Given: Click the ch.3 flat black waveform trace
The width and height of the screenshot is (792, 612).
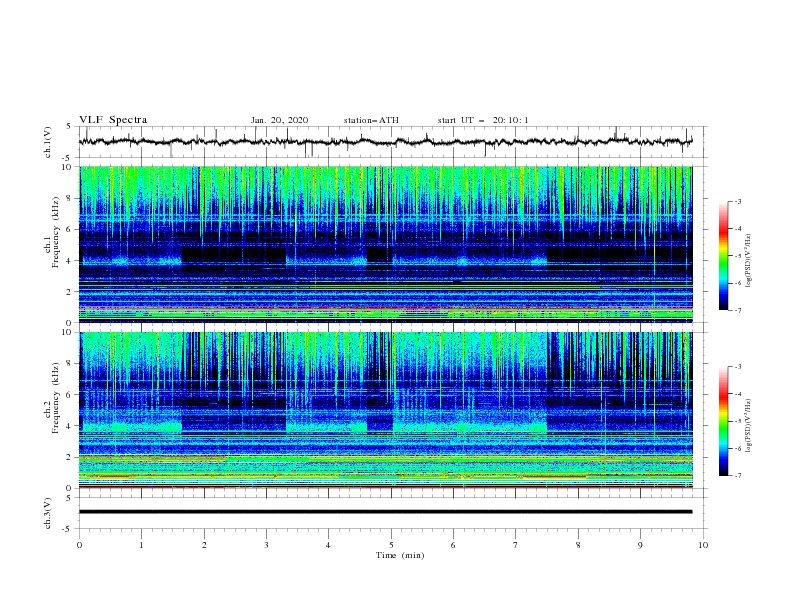Looking at the screenshot, I should coord(385,512).
